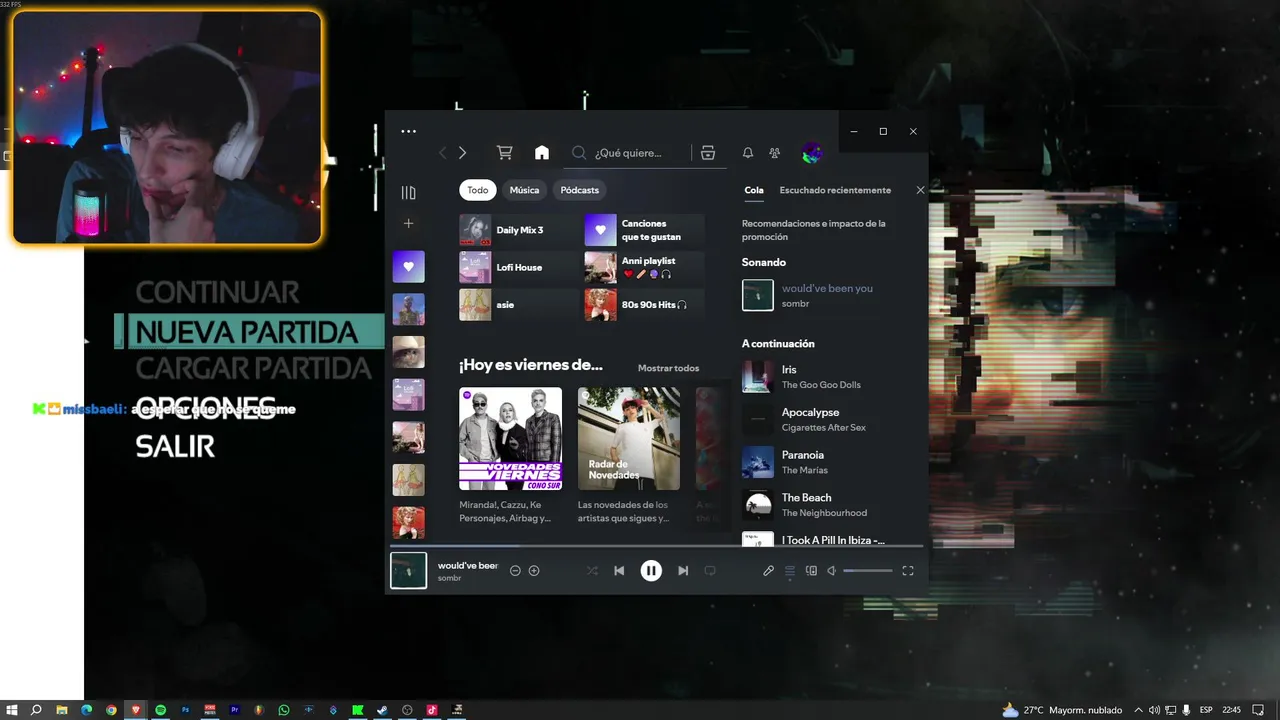Open the friends activity icon
Screen dimensions: 1280x720
point(775,153)
